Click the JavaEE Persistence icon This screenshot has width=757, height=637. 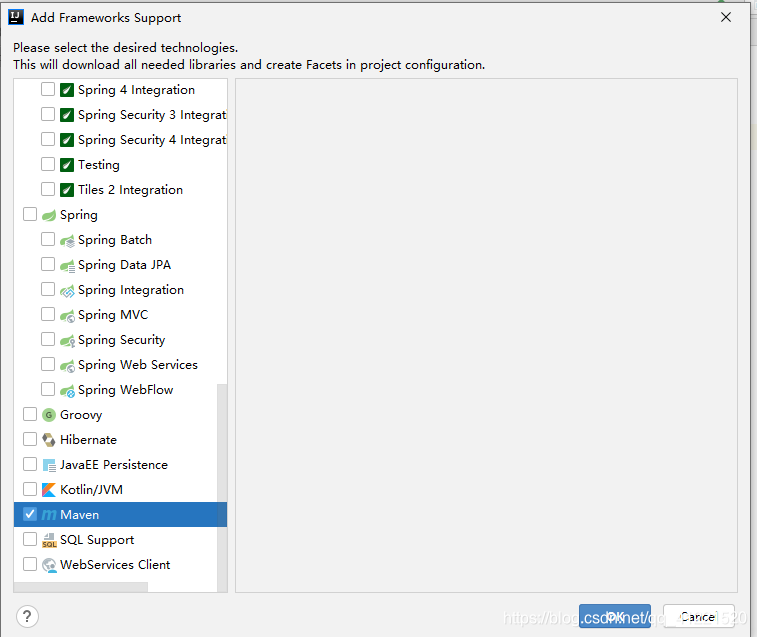[49, 465]
